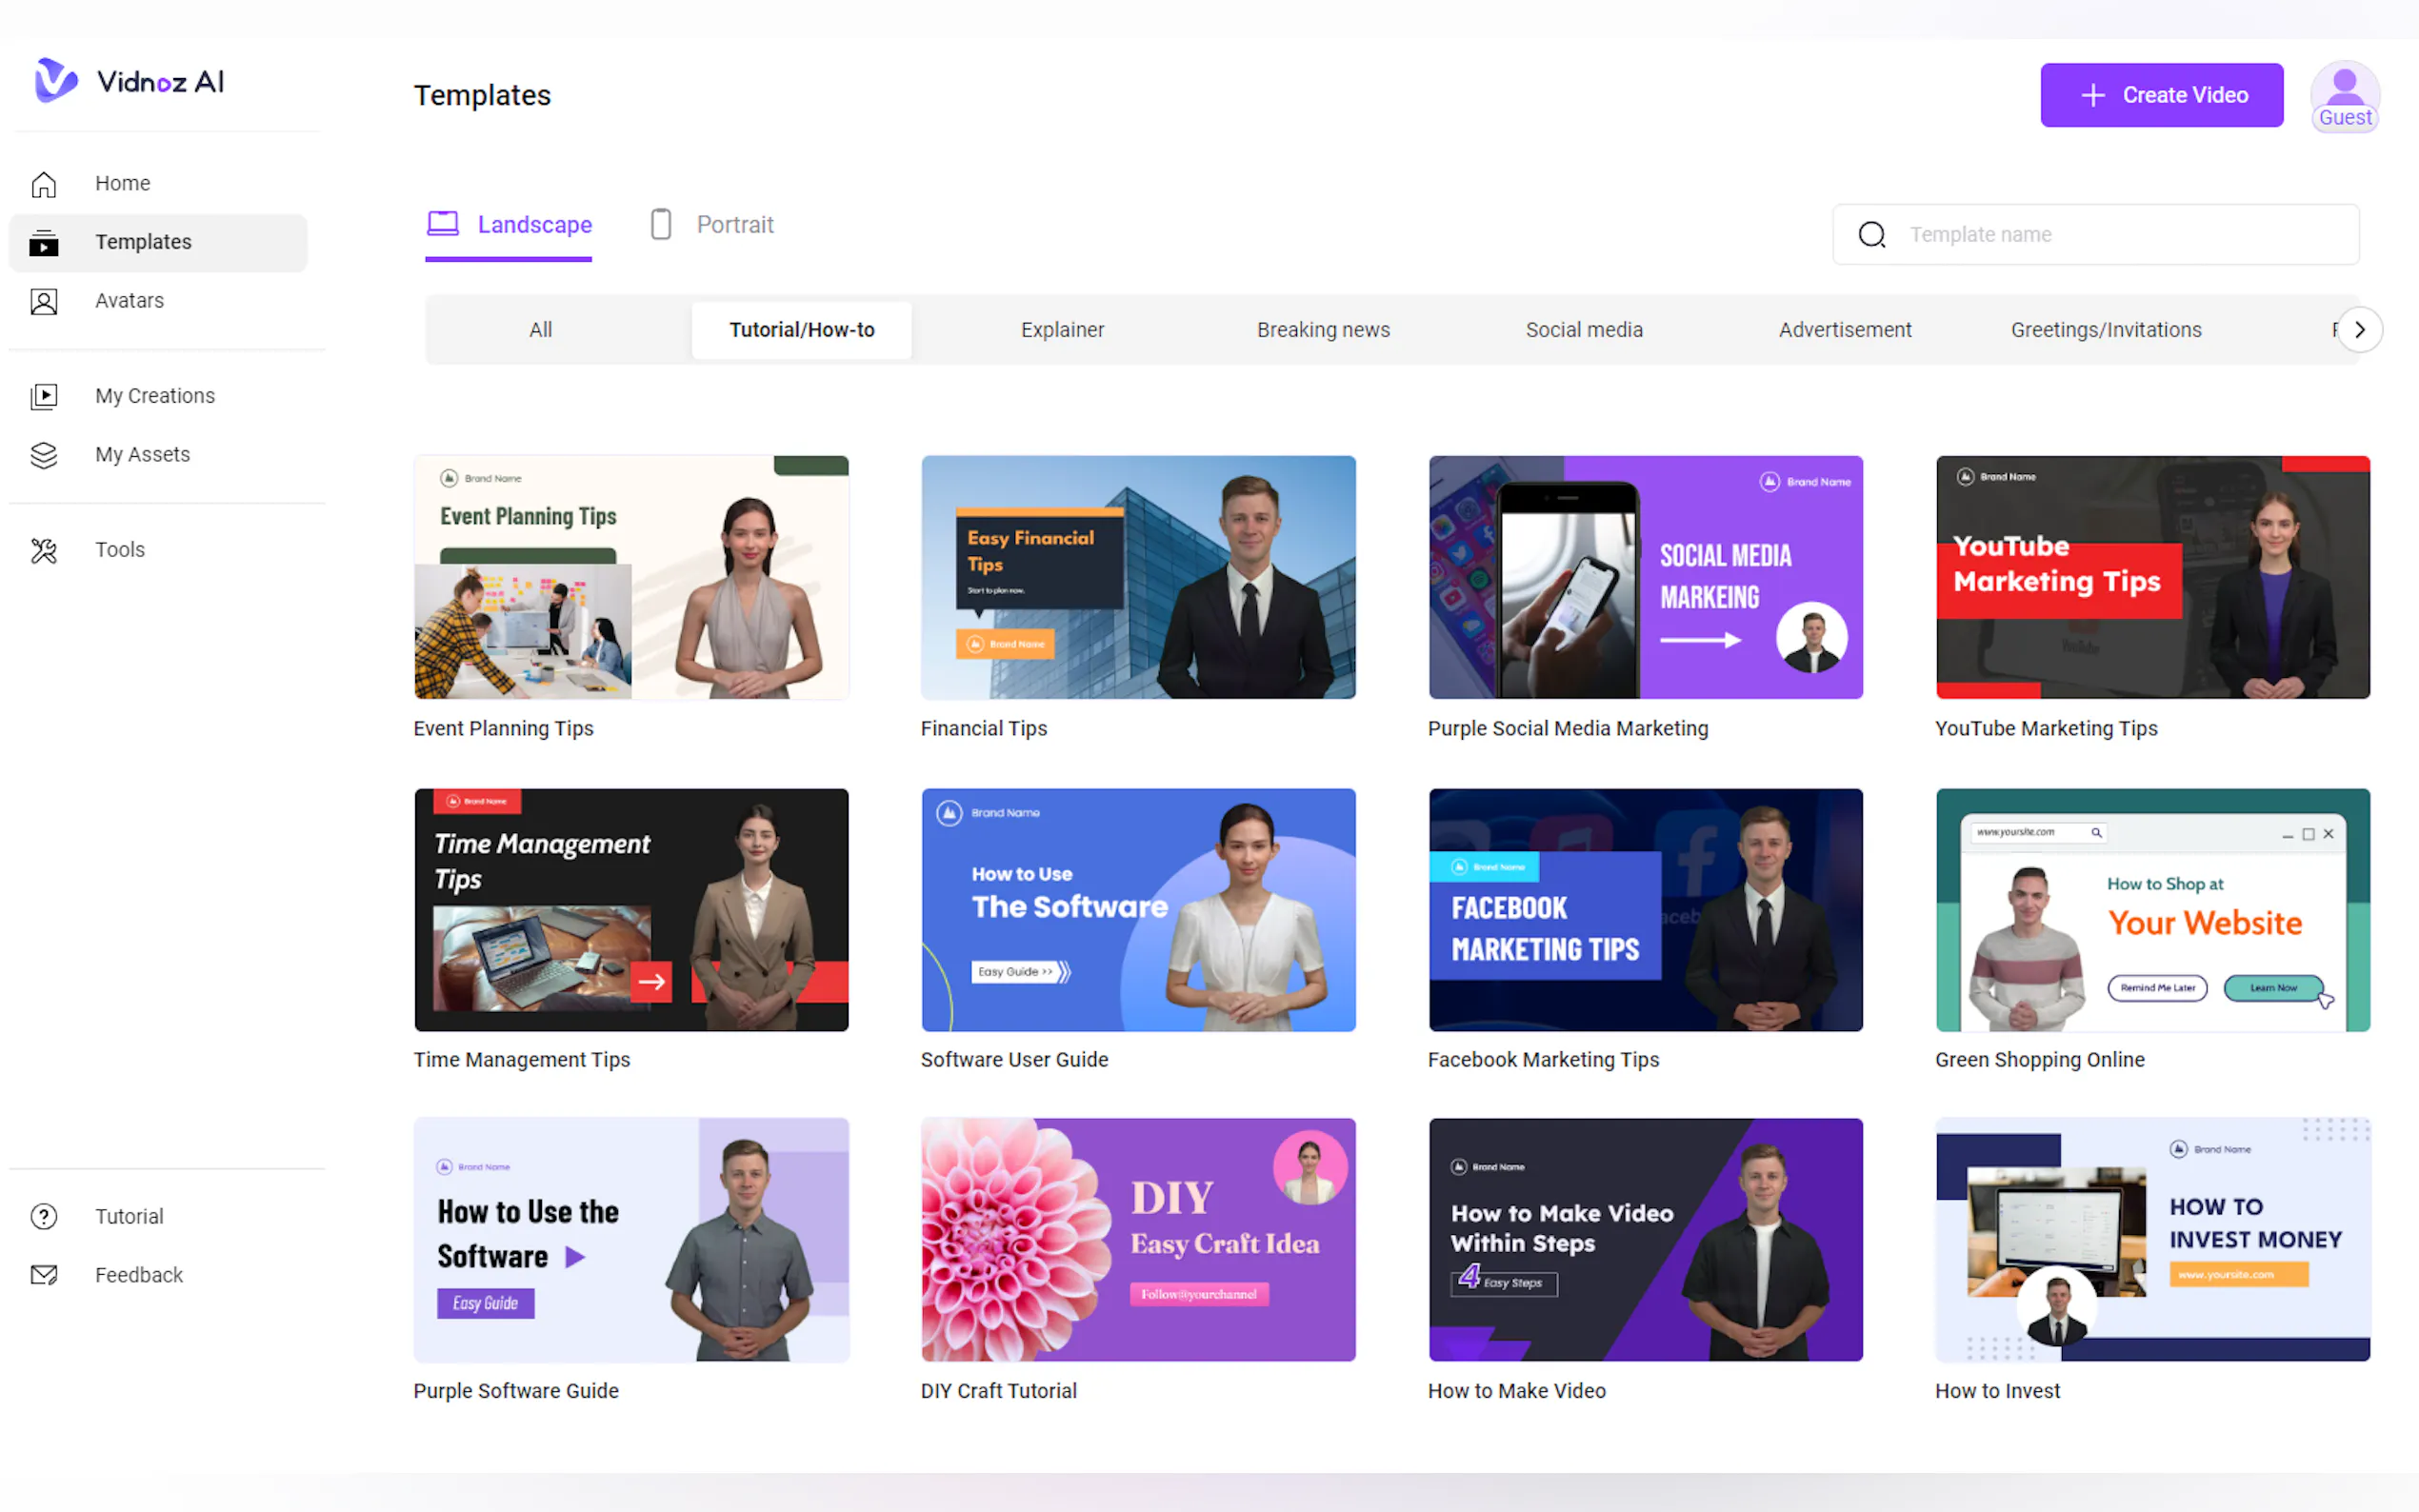This screenshot has height=1512, width=2419.
Task: Open My Creations via its play icon
Action: pyautogui.click(x=44, y=396)
